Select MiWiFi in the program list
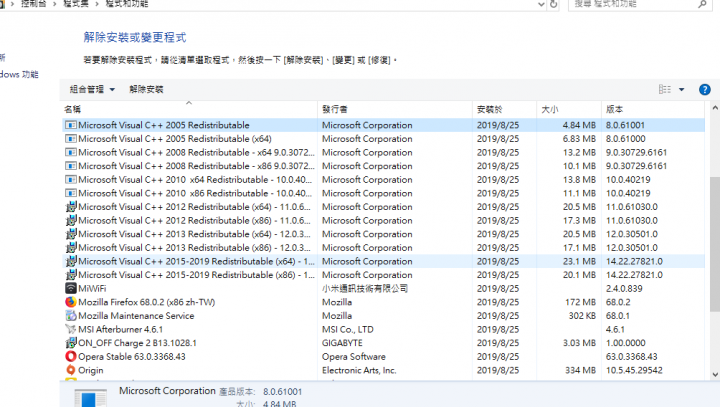 coord(383,288)
